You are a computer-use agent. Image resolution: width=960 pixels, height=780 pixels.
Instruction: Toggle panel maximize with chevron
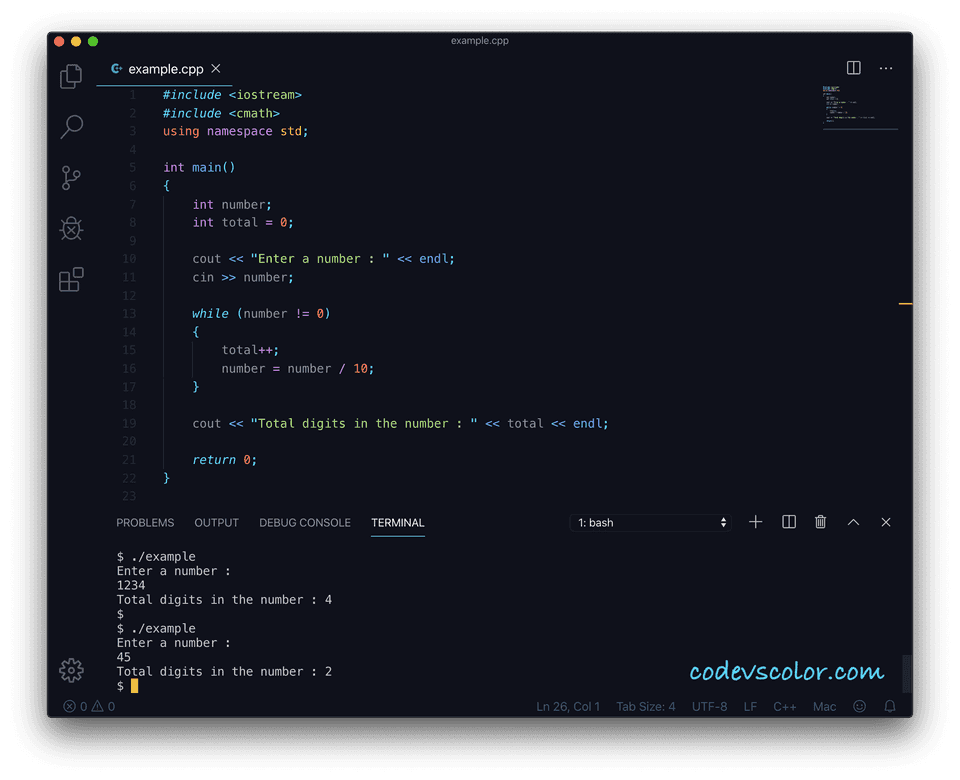(852, 521)
